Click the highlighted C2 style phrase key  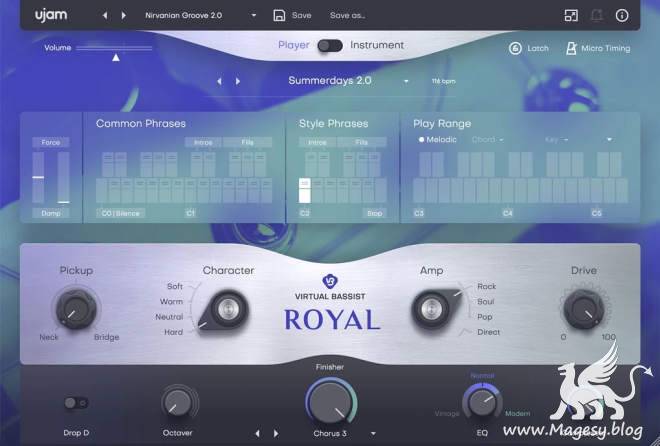pyautogui.click(x=305, y=191)
